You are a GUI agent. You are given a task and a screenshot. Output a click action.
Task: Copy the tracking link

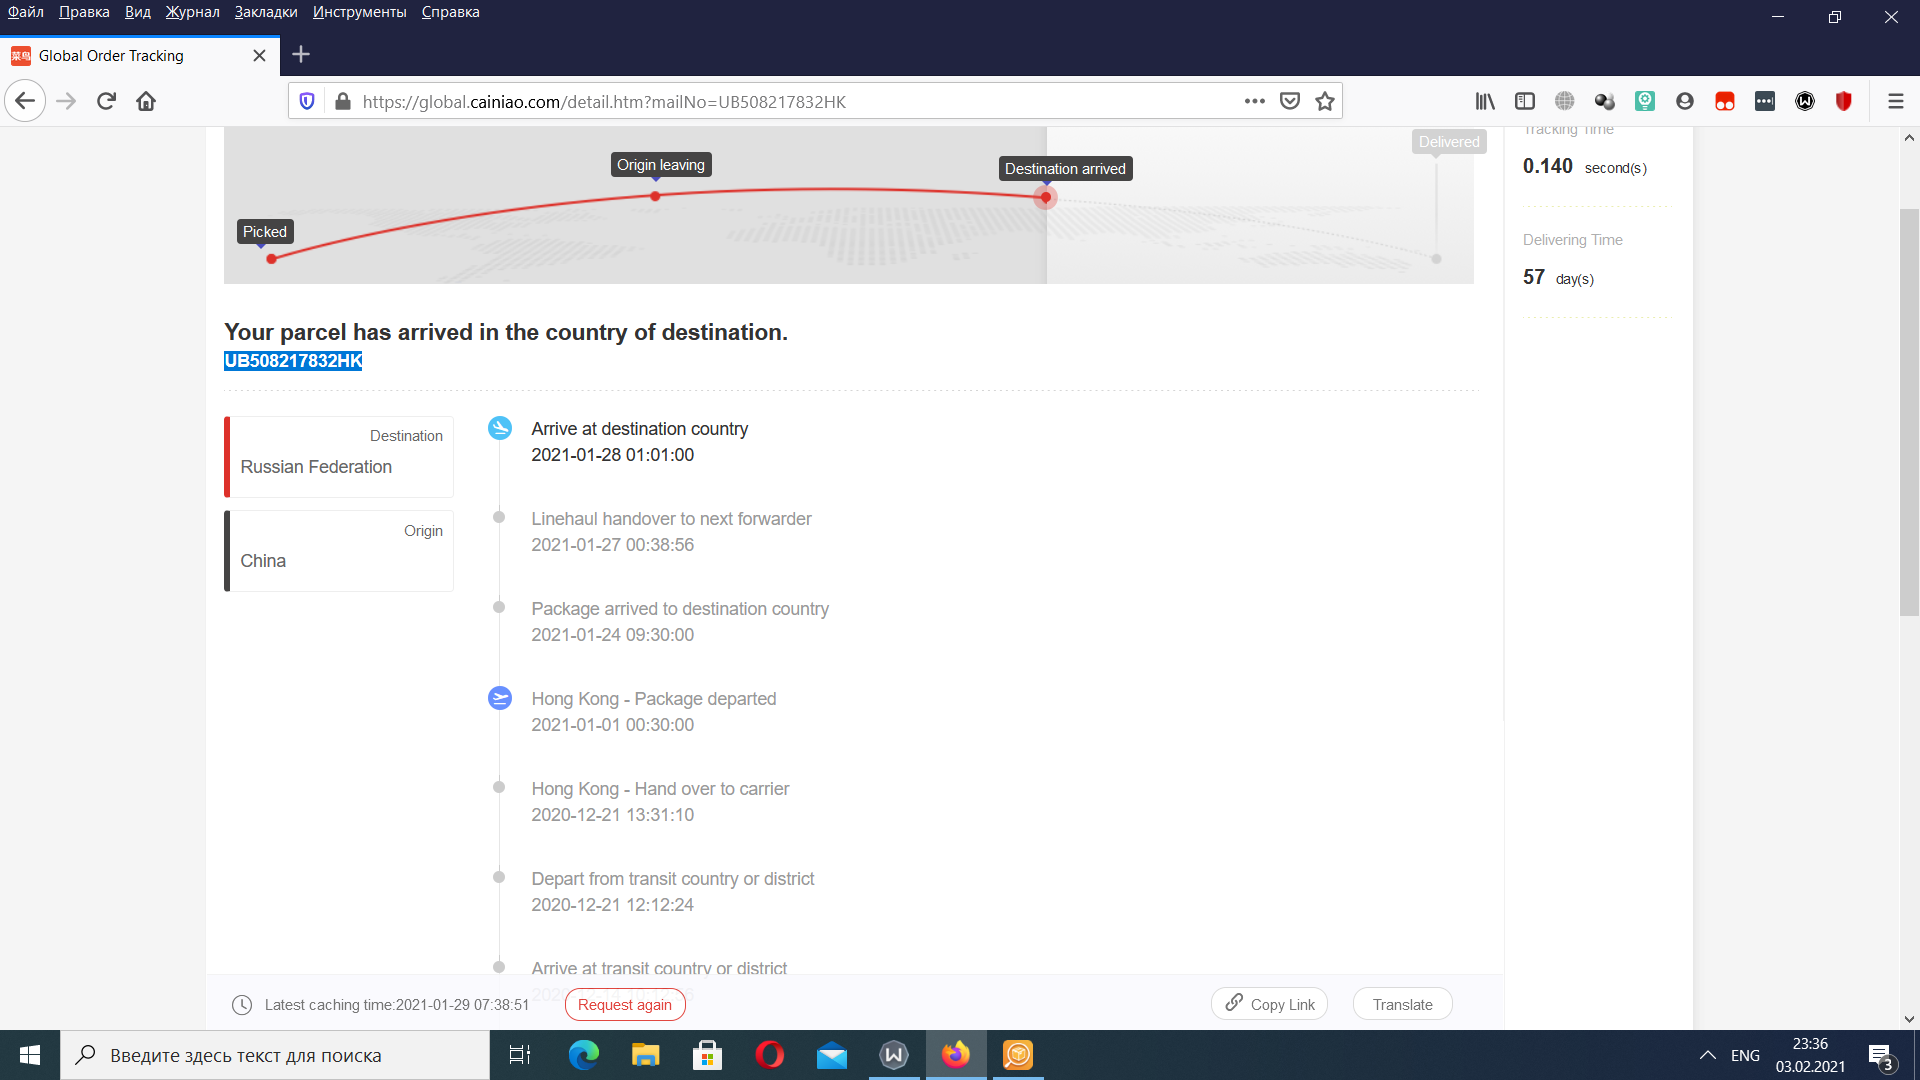pos(1269,1004)
